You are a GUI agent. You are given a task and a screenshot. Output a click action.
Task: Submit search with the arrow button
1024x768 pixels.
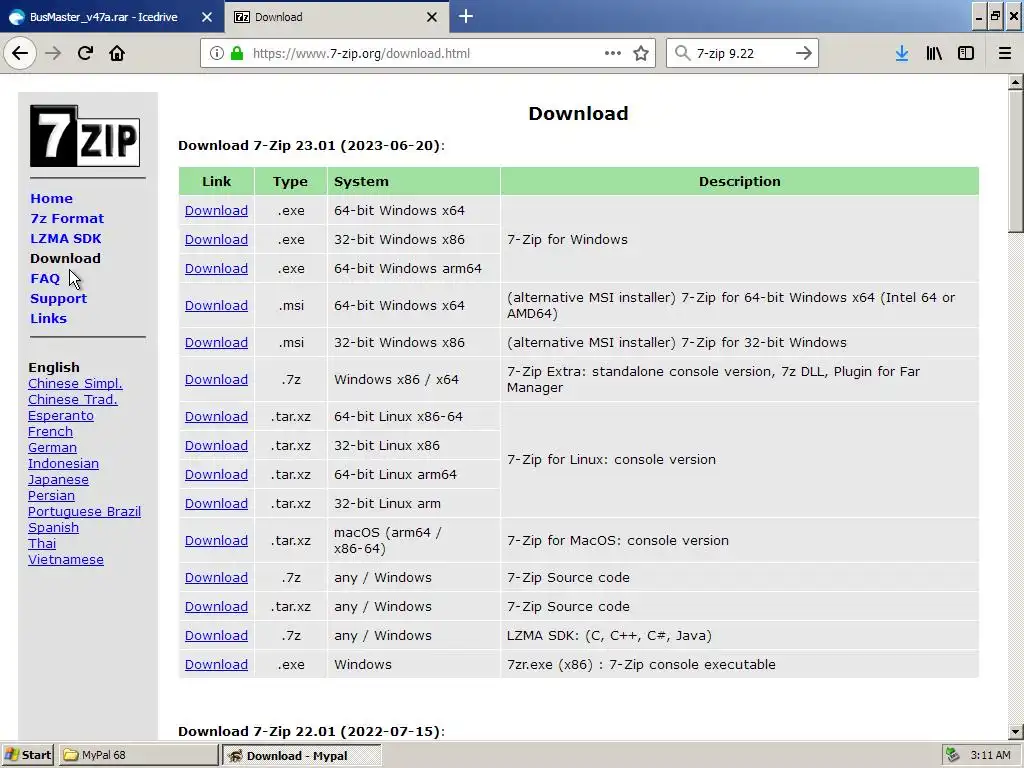(803, 53)
